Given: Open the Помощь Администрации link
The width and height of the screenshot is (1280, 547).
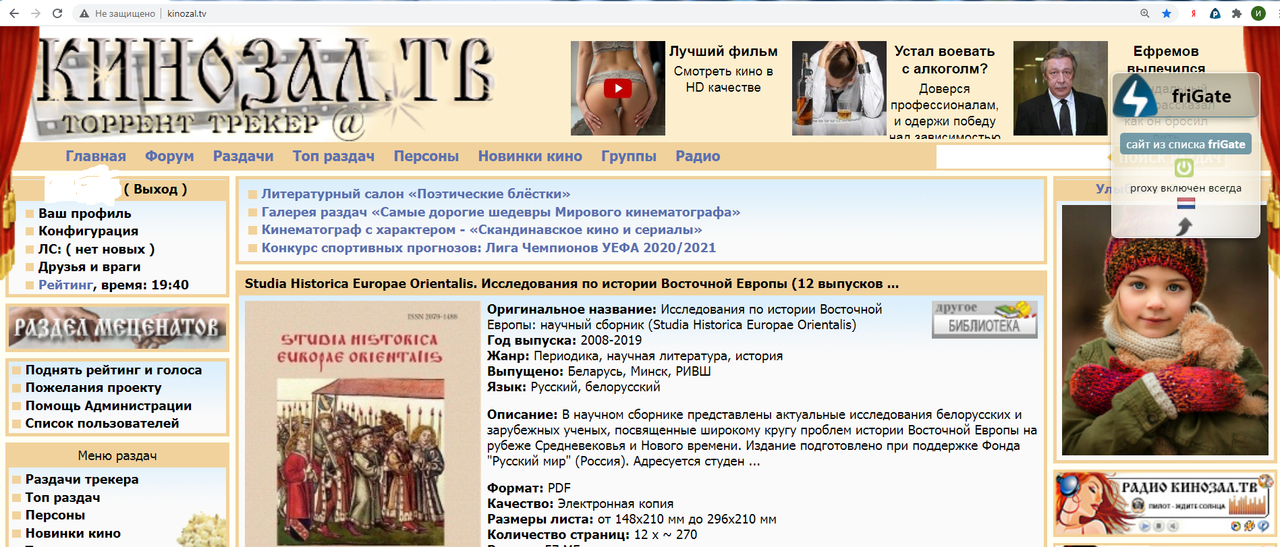Looking at the screenshot, I should (x=109, y=406).
